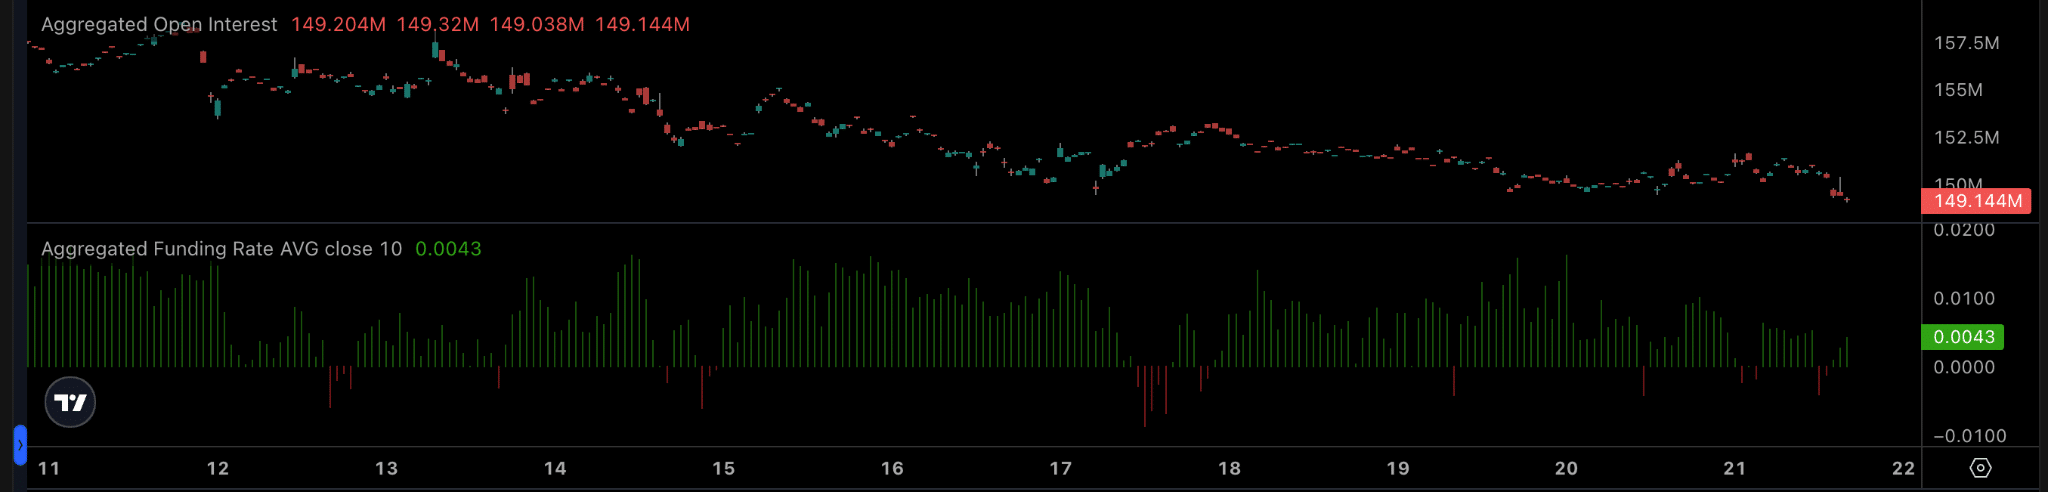Open chart settings gear icon
The height and width of the screenshot is (492, 2048).
1980,468
